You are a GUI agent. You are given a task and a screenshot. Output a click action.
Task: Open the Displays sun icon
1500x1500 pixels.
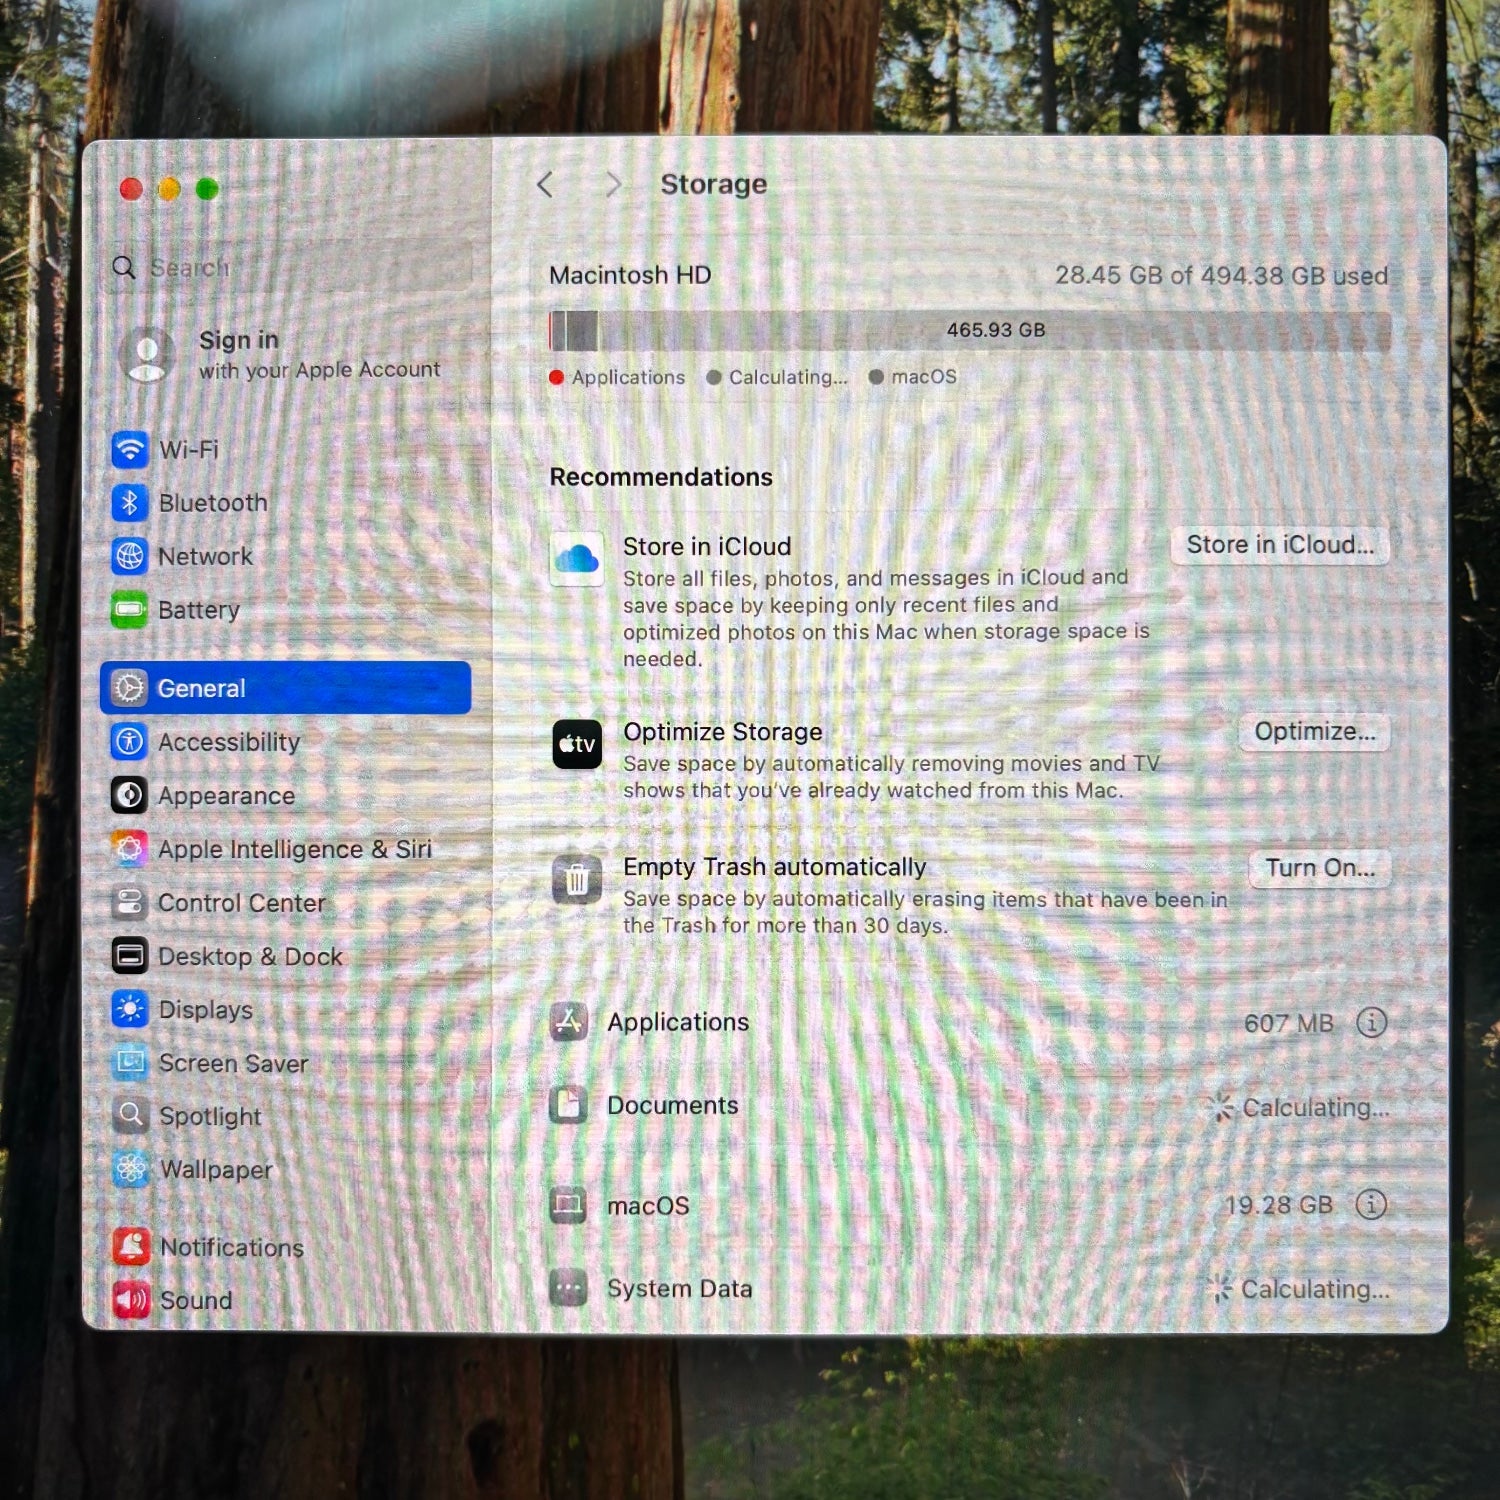pyautogui.click(x=130, y=1010)
